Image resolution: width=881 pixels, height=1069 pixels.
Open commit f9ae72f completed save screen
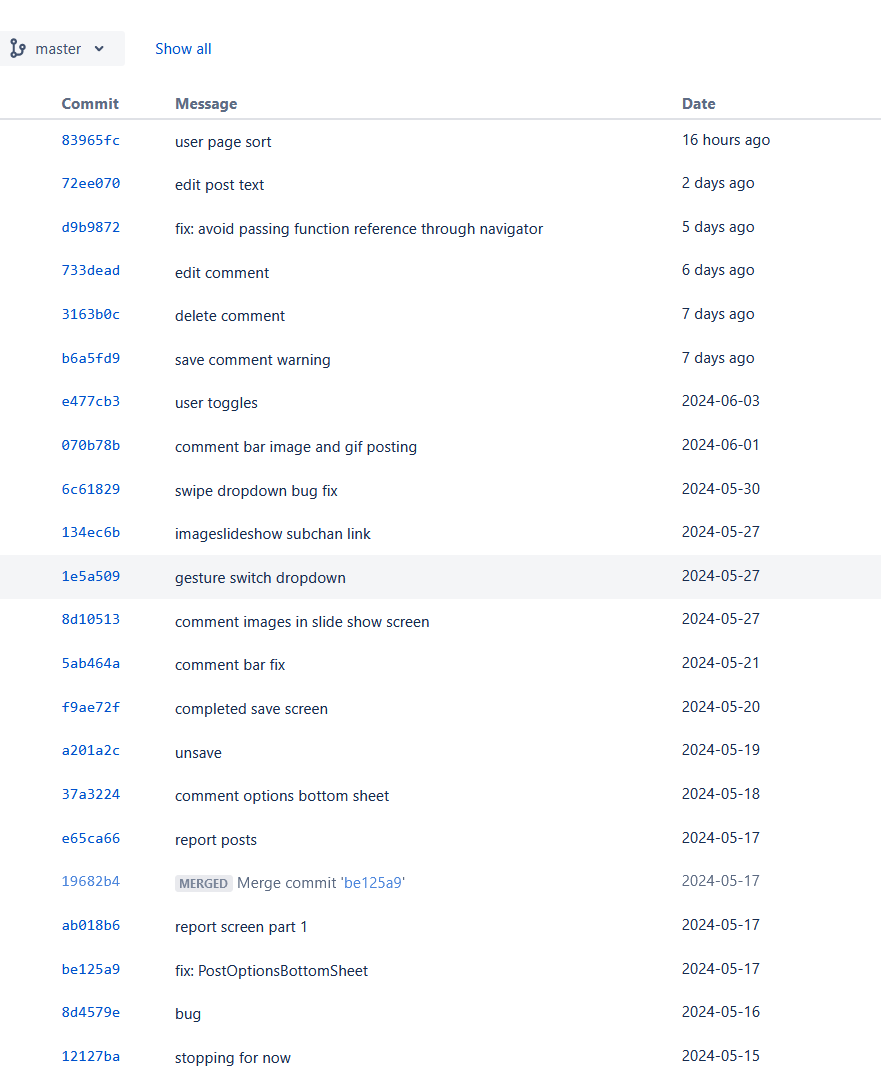(91, 707)
